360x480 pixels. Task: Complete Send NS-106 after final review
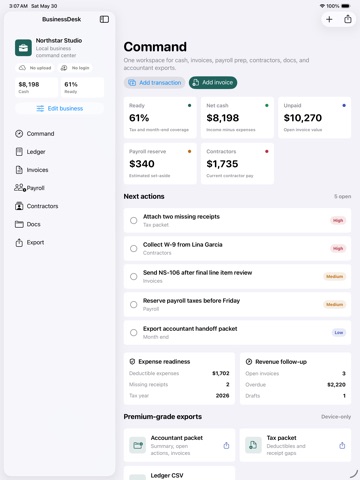coord(134,276)
